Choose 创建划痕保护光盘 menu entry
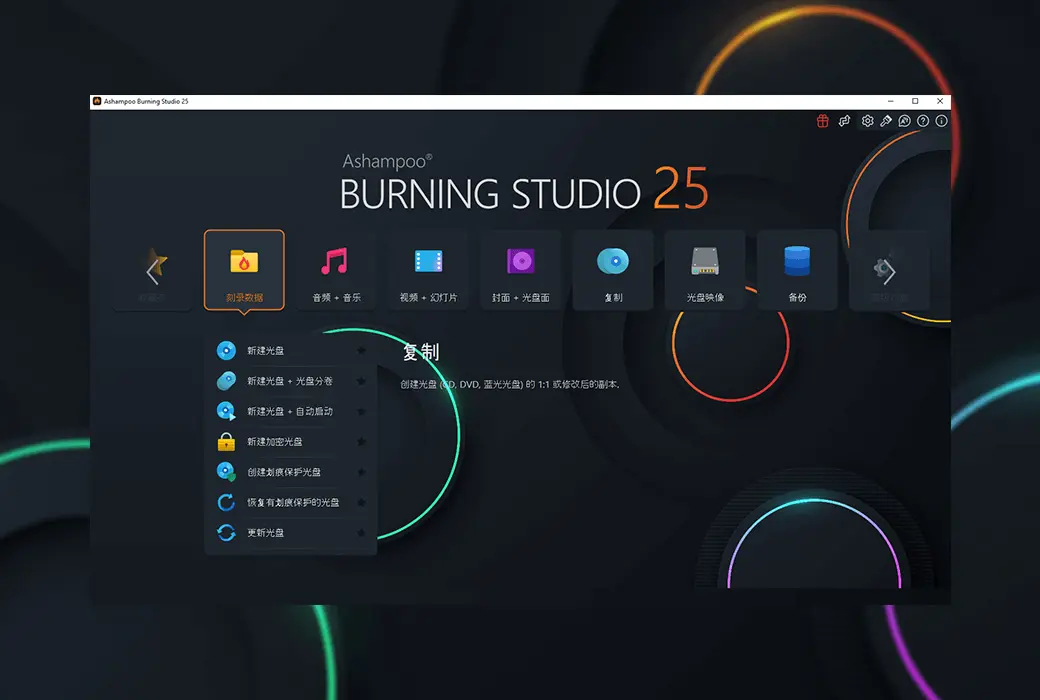Viewport: 1040px width, 700px height. click(x=291, y=472)
